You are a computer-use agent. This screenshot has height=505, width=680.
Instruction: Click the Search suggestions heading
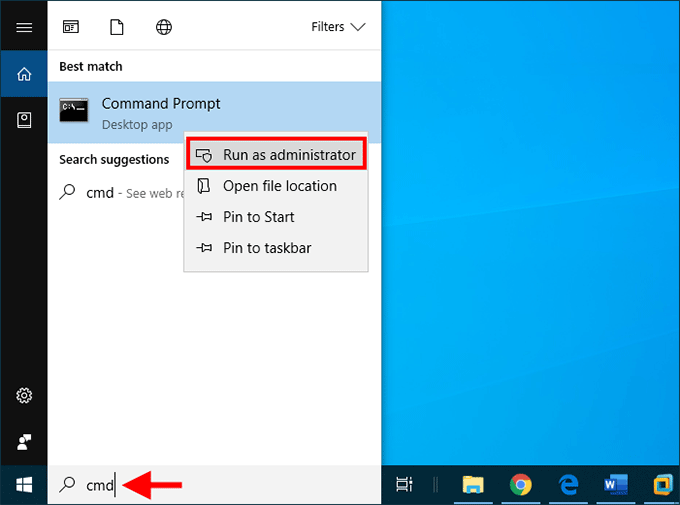pos(114,160)
